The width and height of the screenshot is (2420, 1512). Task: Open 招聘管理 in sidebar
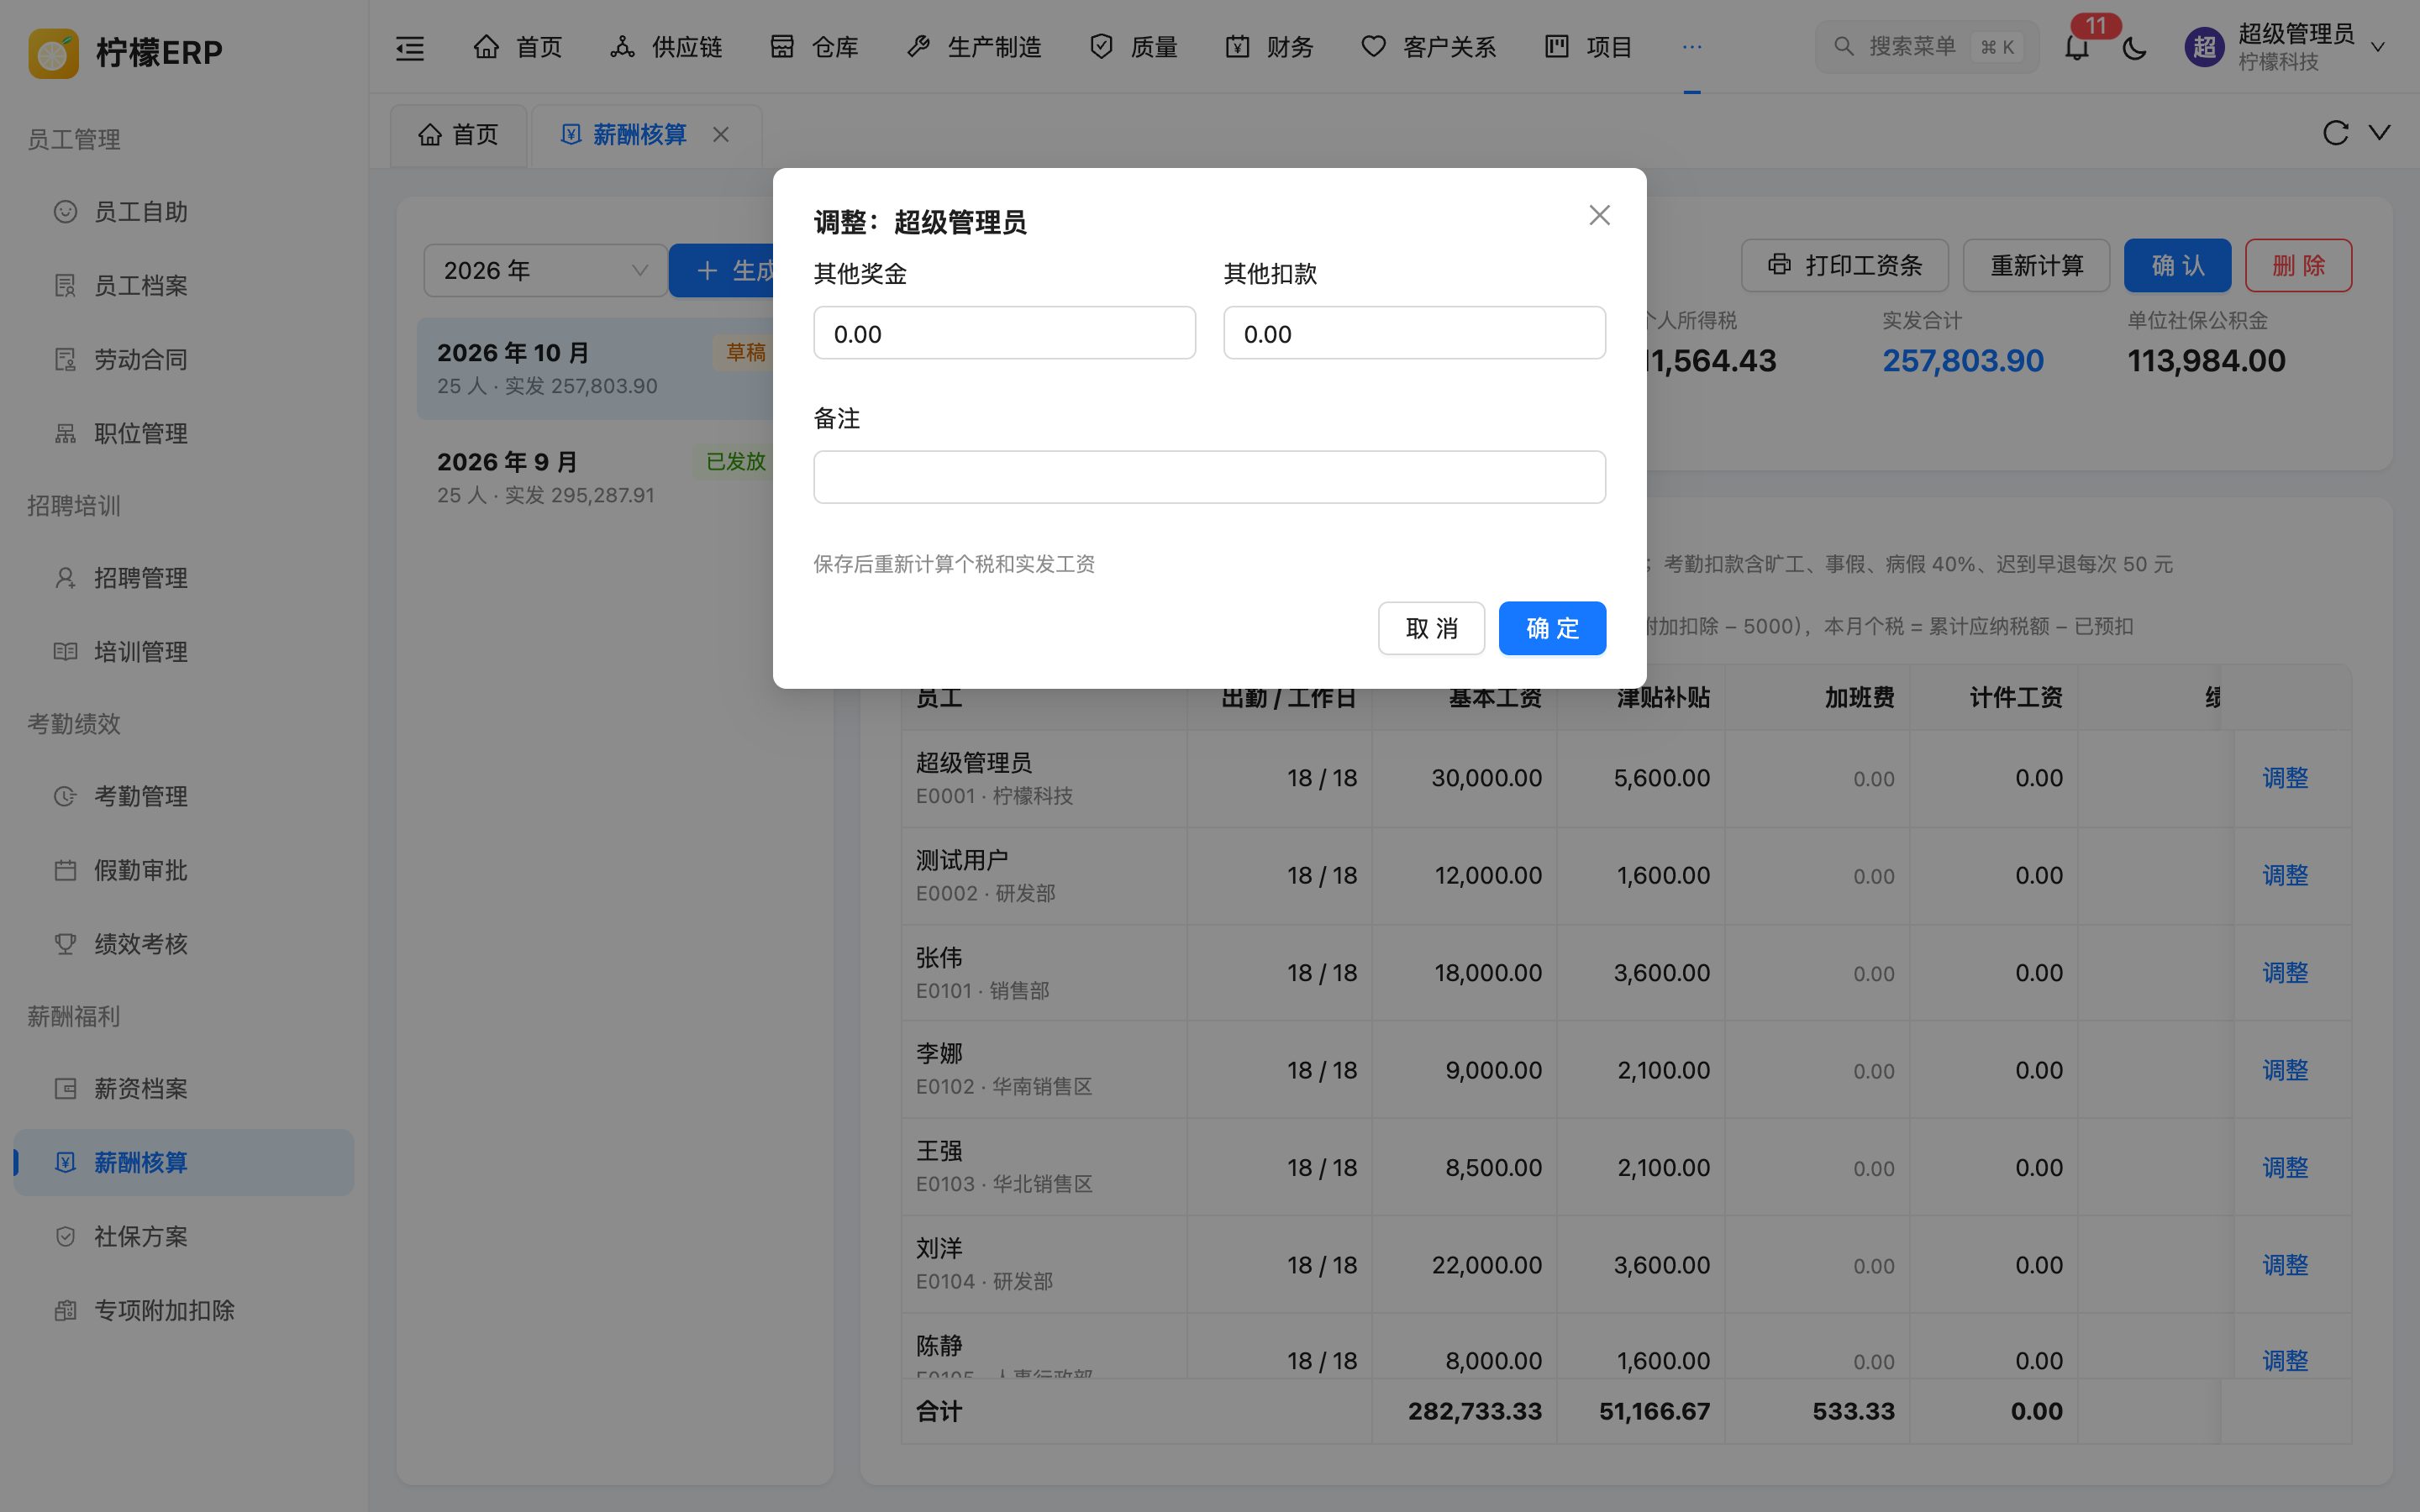click(184, 578)
